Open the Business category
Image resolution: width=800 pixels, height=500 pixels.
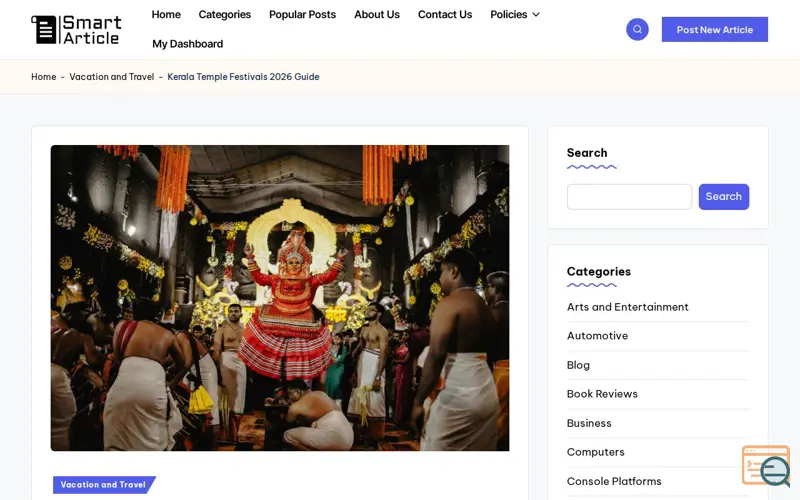pyautogui.click(x=589, y=423)
